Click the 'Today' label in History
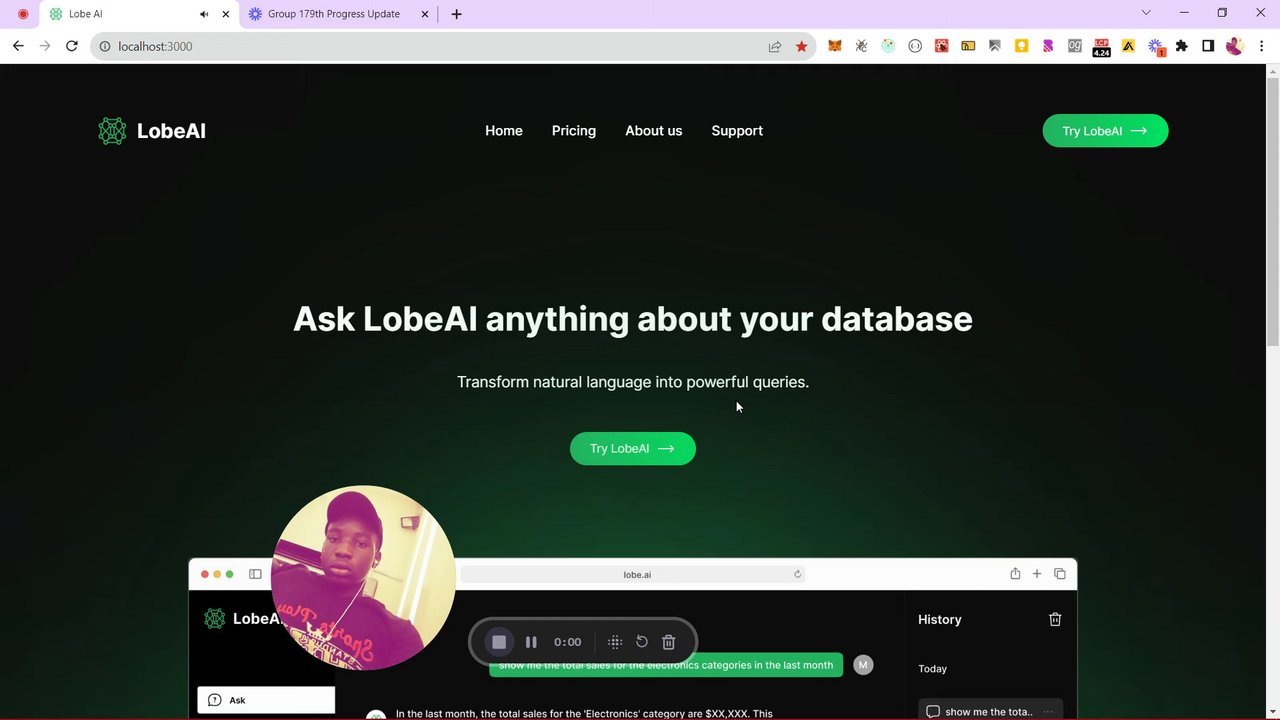This screenshot has width=1280, height=720. 933,668
